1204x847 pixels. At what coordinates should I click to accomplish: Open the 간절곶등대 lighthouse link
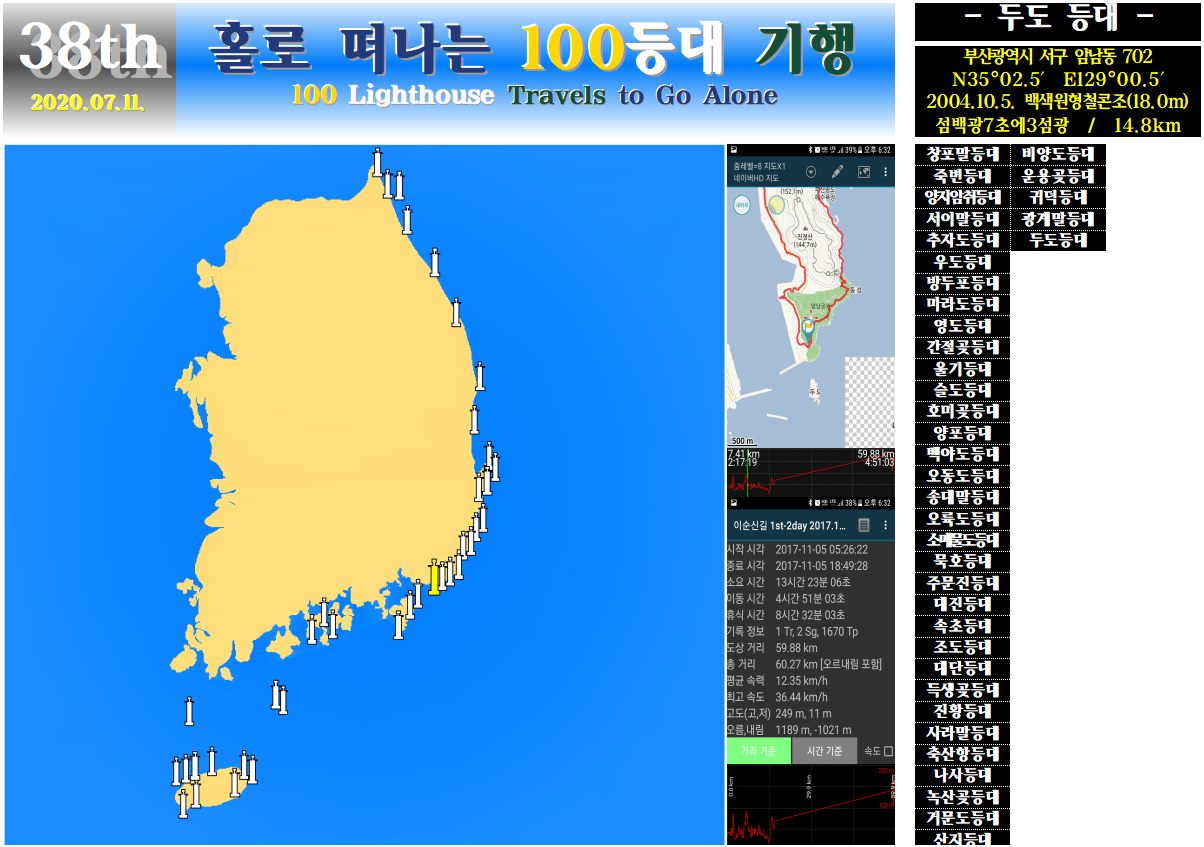pyautogui.click(x=962, y=347)
